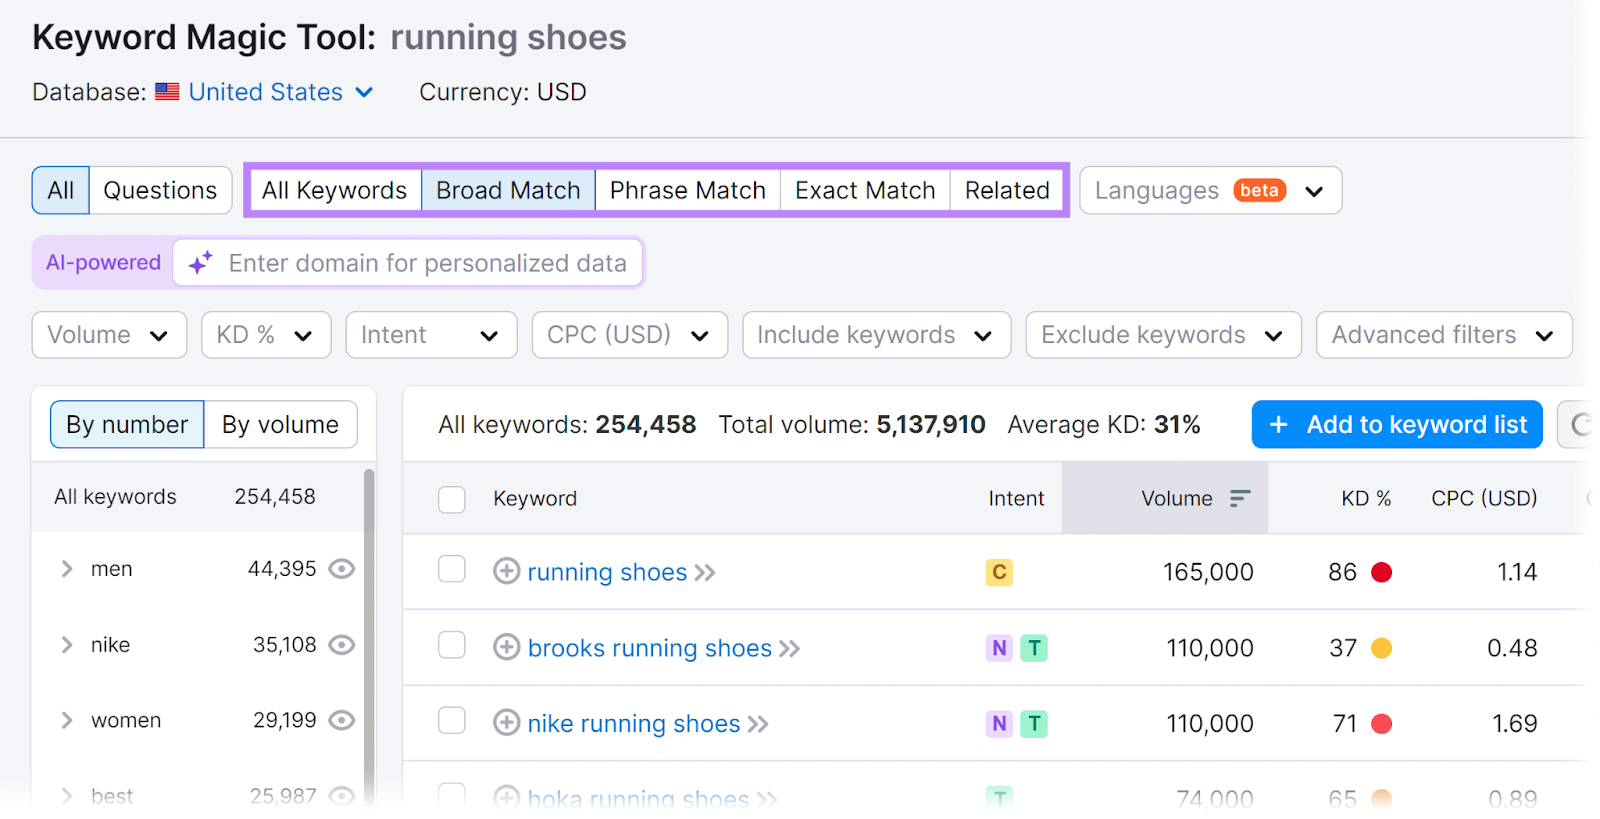Click the keyword groups panel scrollbar
The width and height of the screenshot is (1600, 819).
[369, 637]
